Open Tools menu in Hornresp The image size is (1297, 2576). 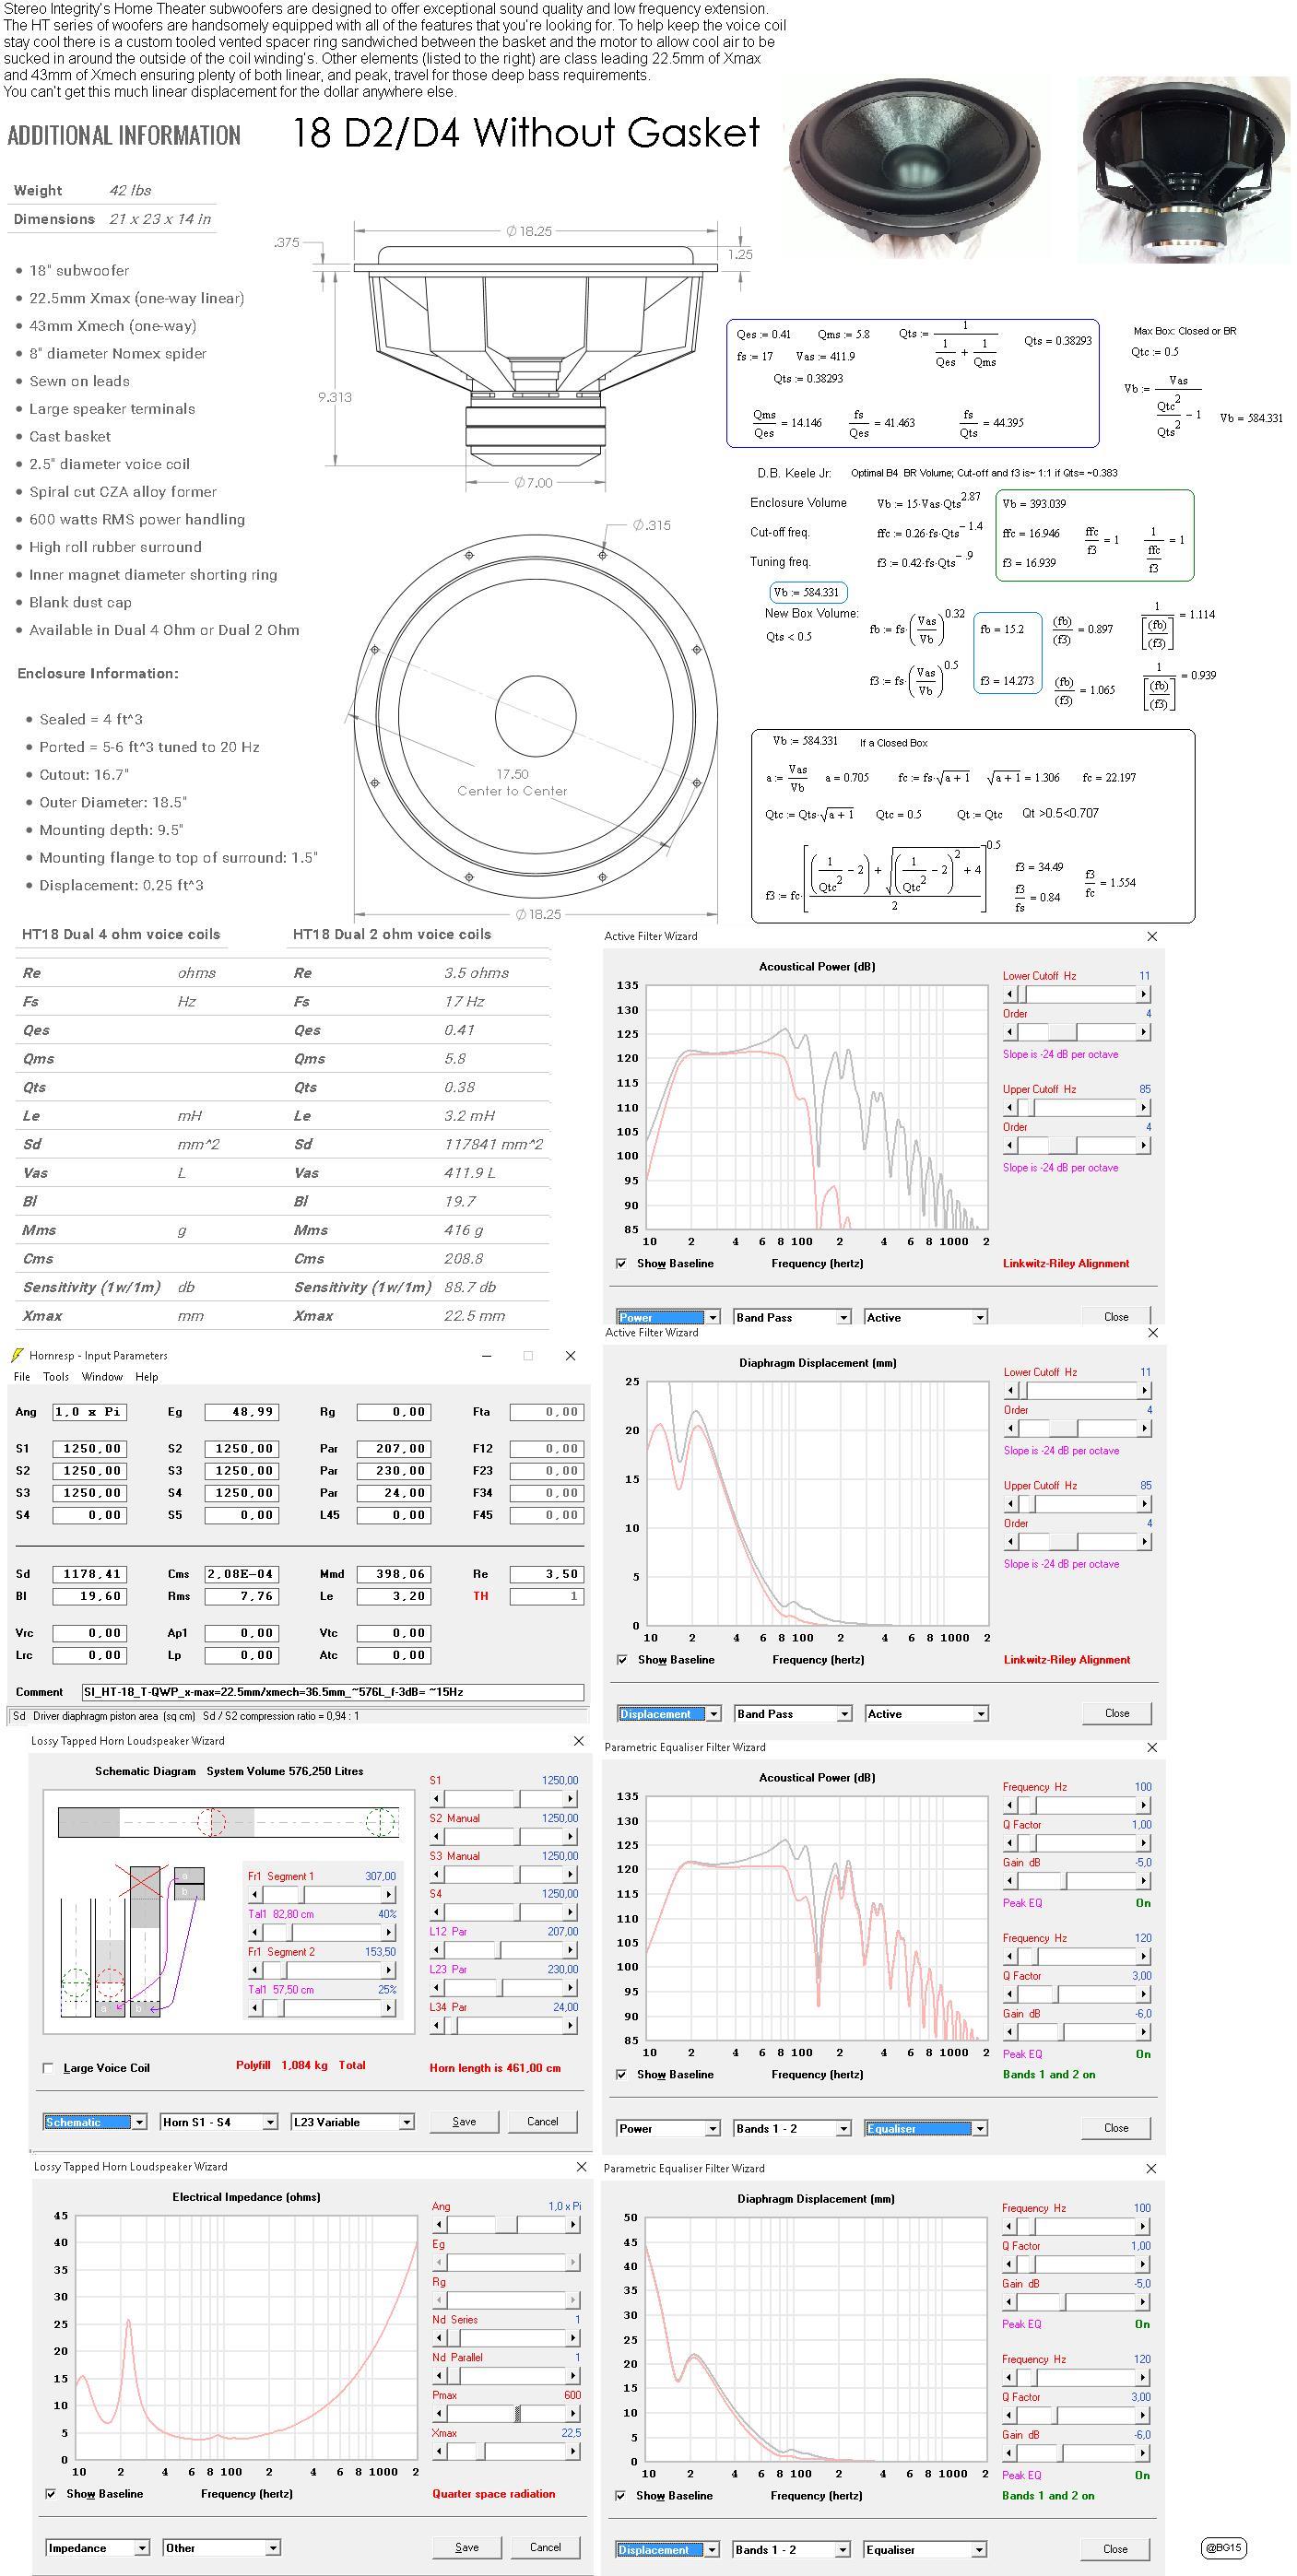[56, 1376]
